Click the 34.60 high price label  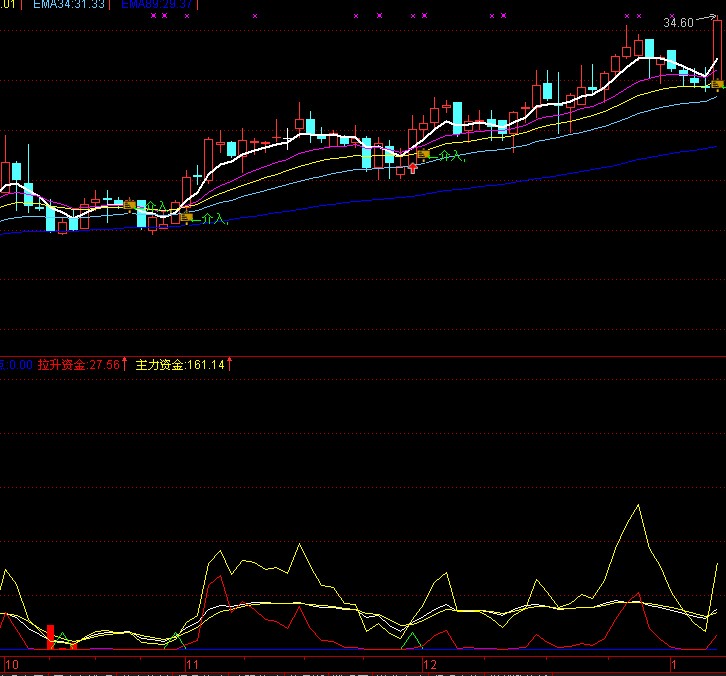[678, 22]
